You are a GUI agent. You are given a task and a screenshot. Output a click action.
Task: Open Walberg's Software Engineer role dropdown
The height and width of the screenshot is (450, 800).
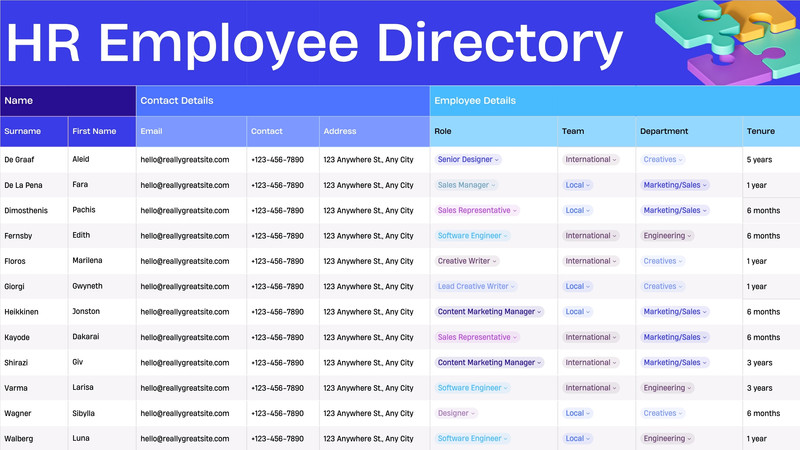[x=472, y=438]
